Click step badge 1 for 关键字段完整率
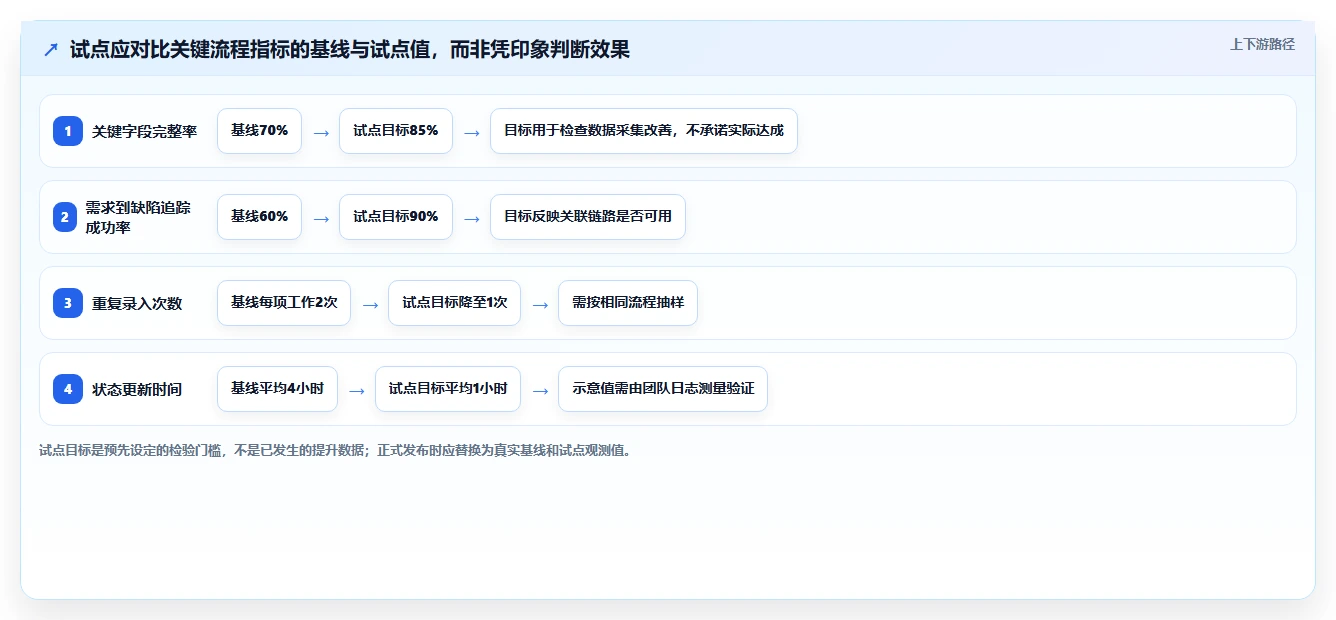Viewport: 1336px width, 620px height. point(68,131)
